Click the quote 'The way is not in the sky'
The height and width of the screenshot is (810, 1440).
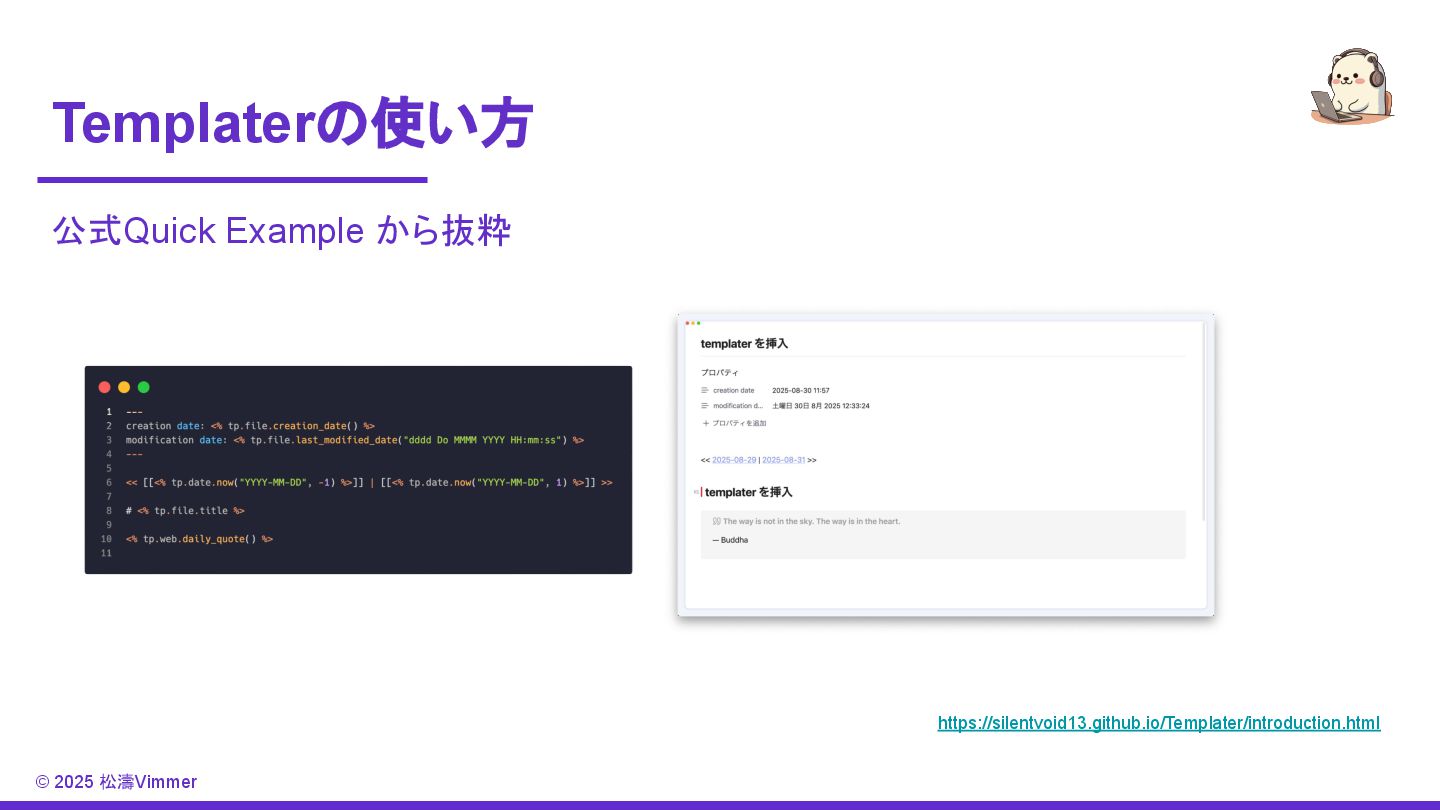click(x=811, y=521)
